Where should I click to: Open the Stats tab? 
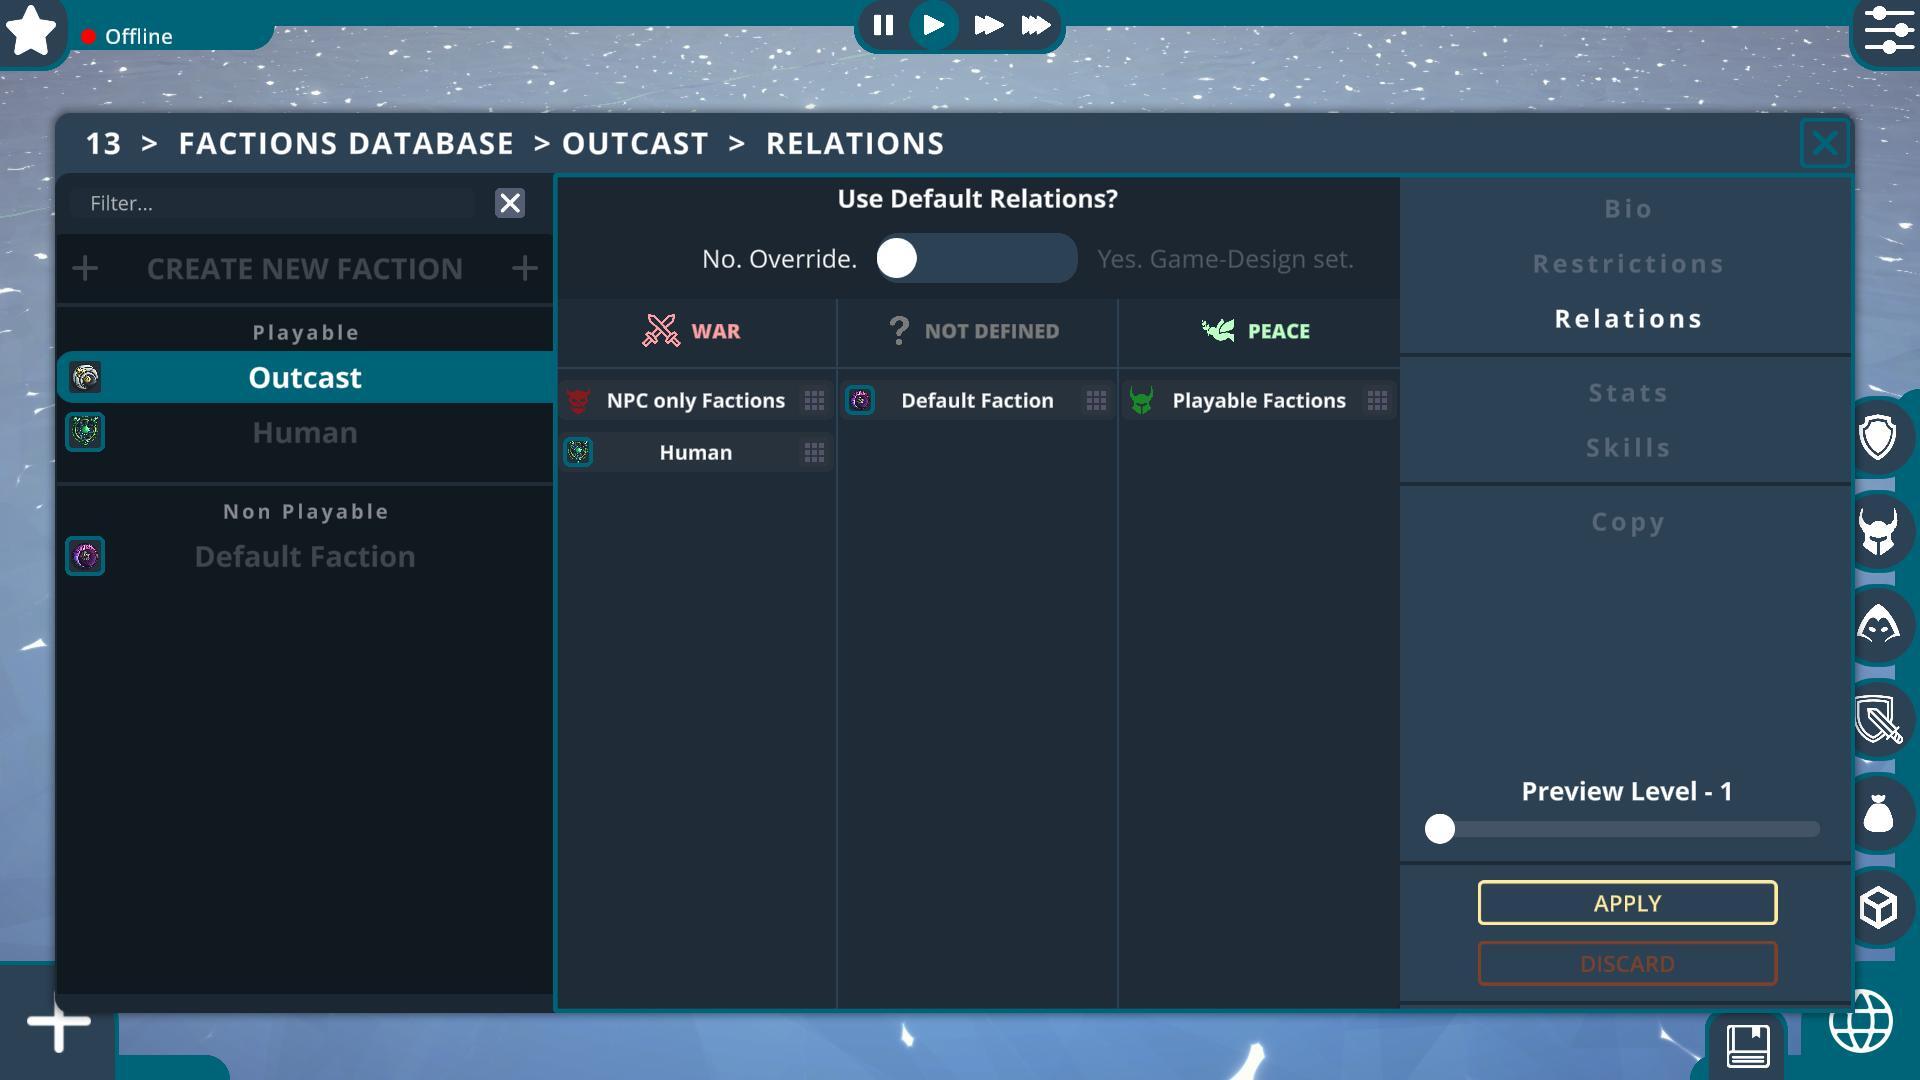point(1628,393)
